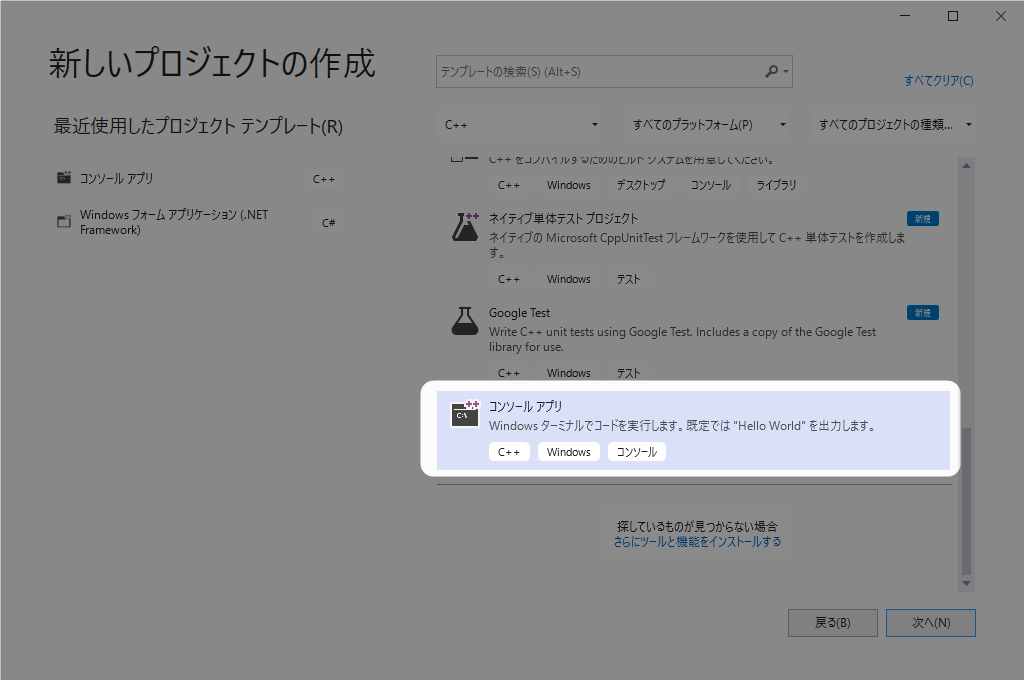Screen dimensions: 1024x680
Task: Click the デスクトップ tag in the top template row
Action: (641, 185)
